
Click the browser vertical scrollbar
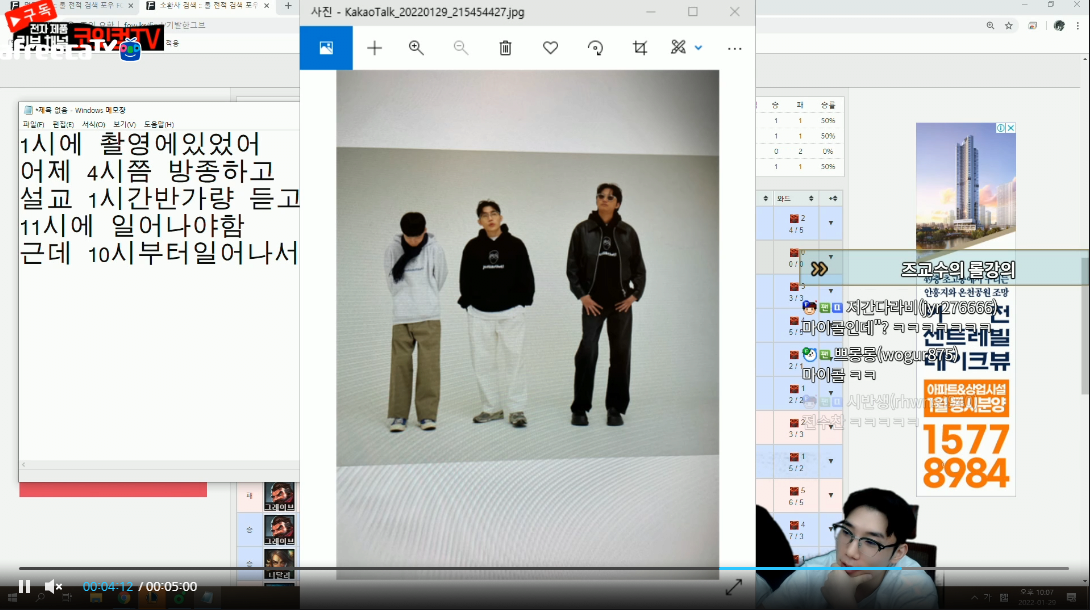[1085, 326]
